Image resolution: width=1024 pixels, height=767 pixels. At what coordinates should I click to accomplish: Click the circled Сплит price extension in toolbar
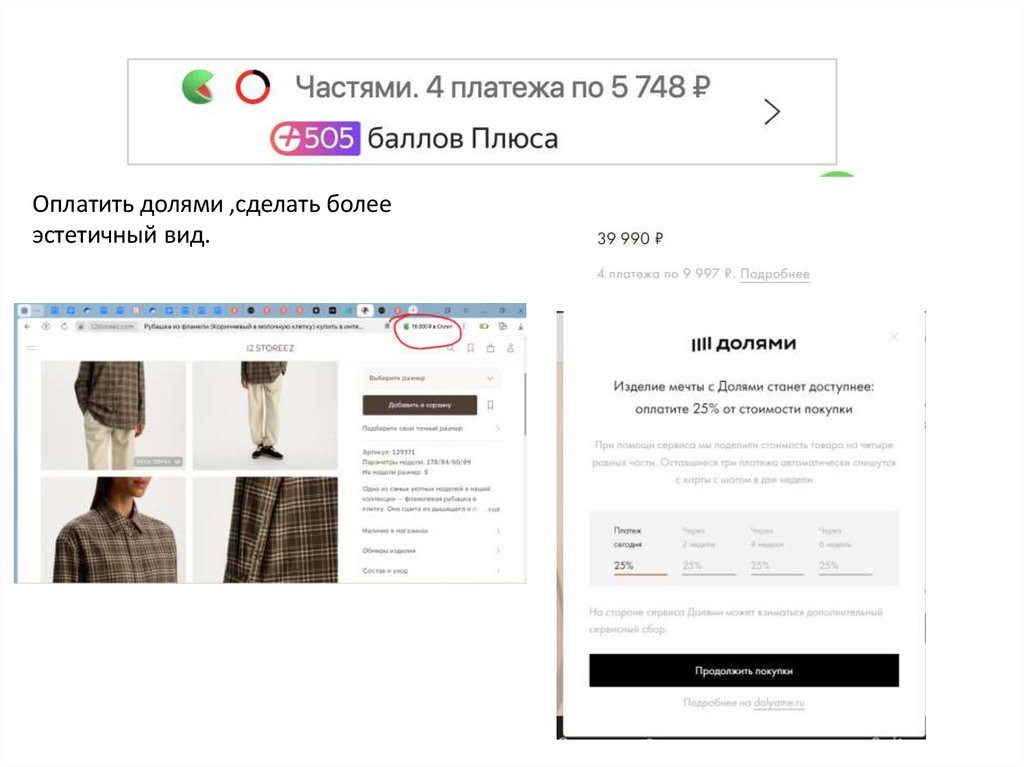(x=428, y=326)
